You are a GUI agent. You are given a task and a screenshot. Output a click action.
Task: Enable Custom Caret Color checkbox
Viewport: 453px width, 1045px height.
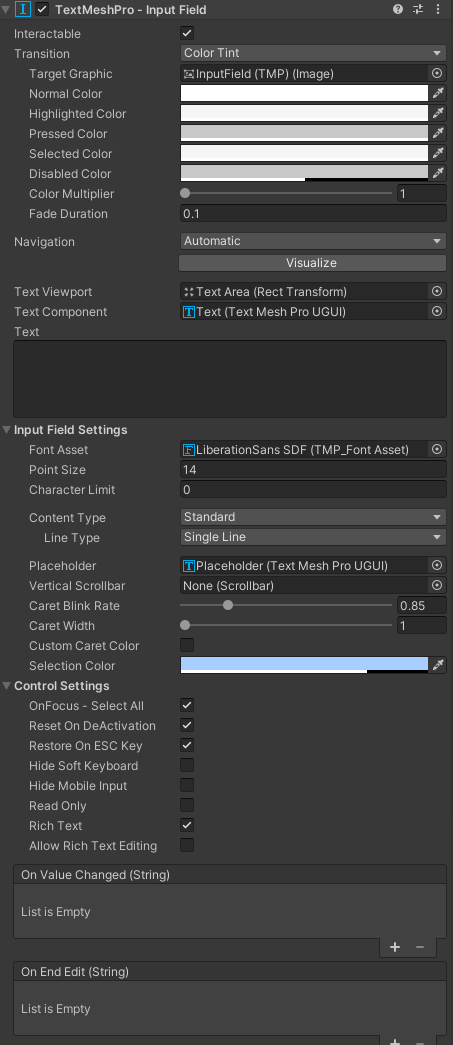(x=187, y=645)
